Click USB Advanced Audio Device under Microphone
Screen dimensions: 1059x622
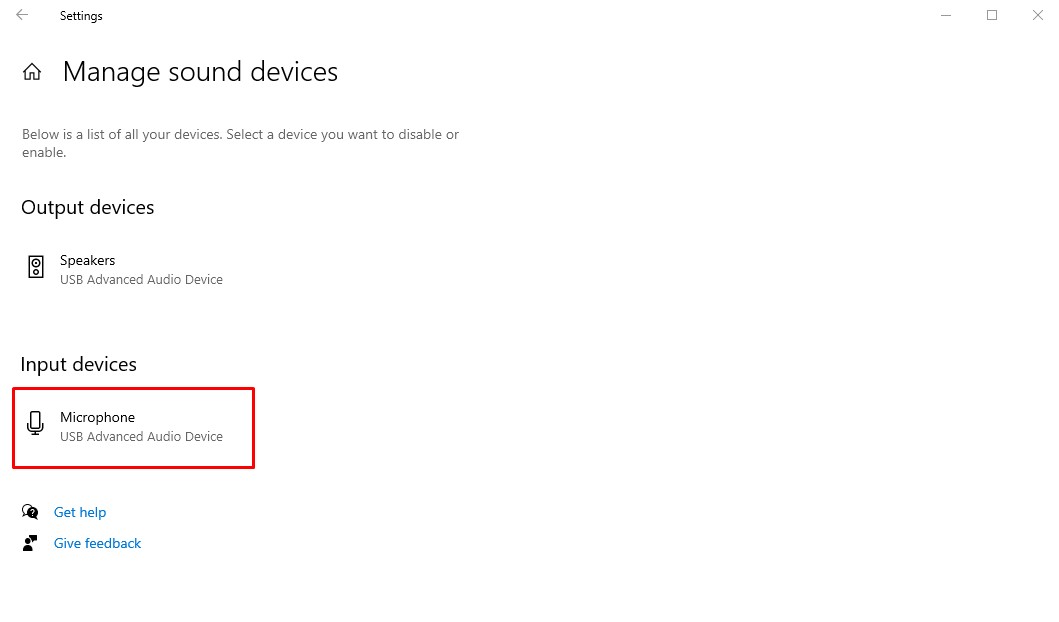(141, 436)
